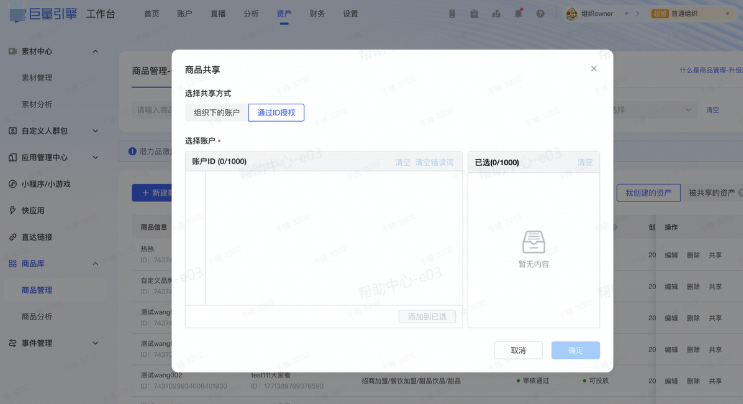
Task: Switch to 被共享的资产 tab
Action: pyautogui.click(x=712, y=193)
